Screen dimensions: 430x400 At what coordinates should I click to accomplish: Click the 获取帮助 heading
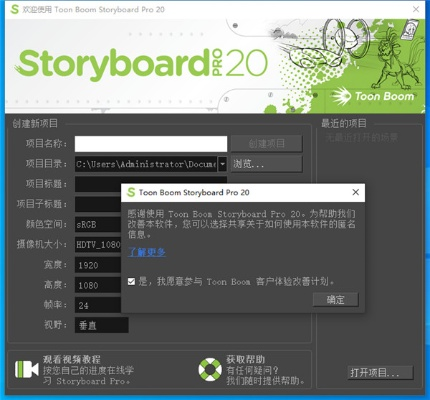click(246, 359)
